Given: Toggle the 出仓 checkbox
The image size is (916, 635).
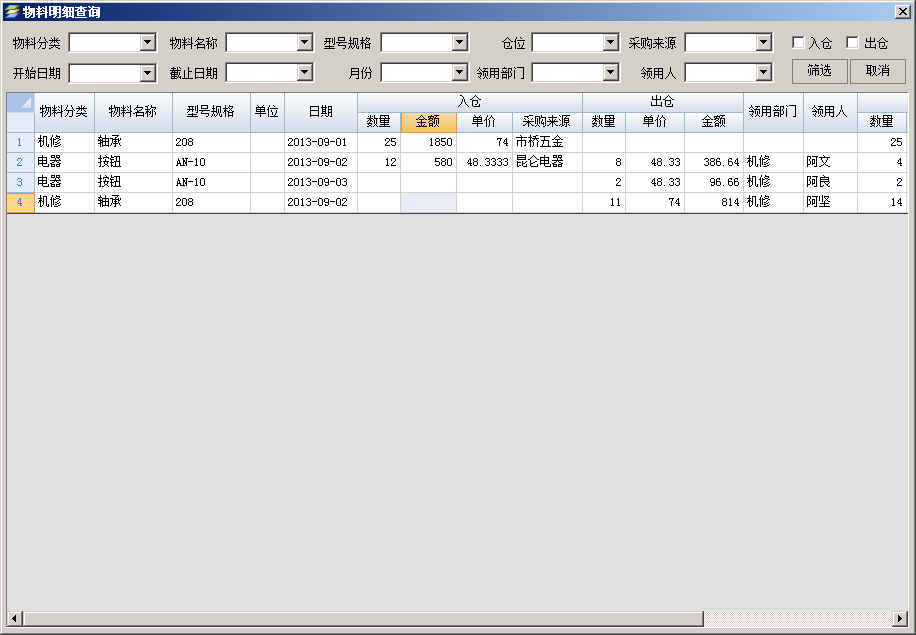Looking at the screenshot, I should [x=852, y=43].
